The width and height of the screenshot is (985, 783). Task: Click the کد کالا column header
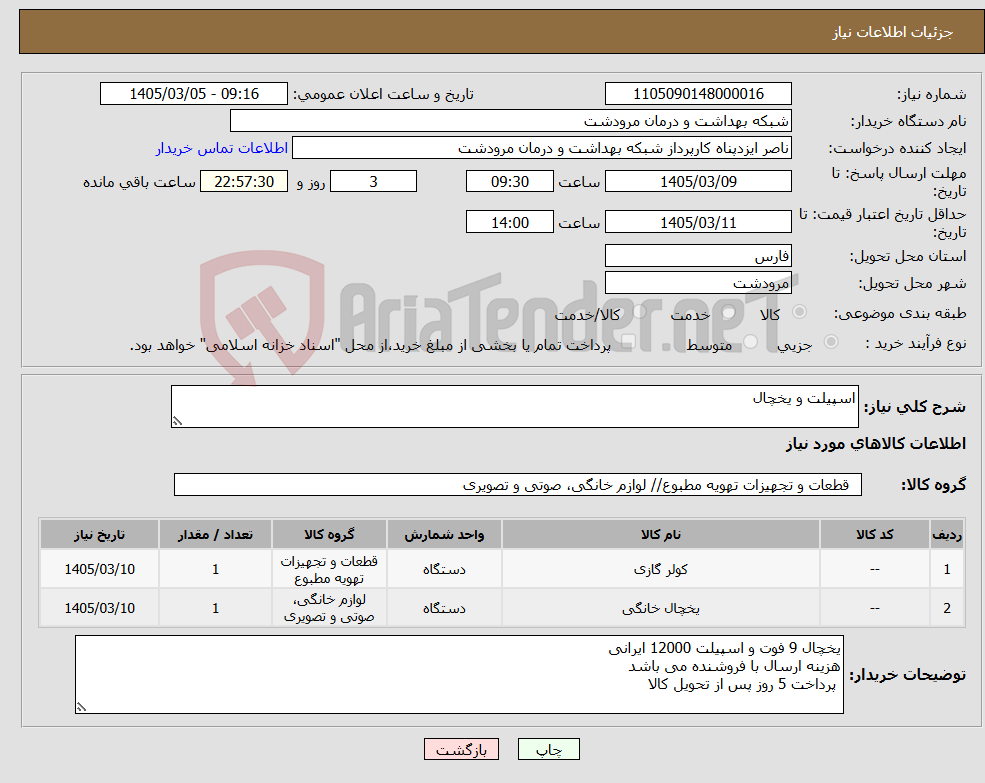(x=874, y=534)
